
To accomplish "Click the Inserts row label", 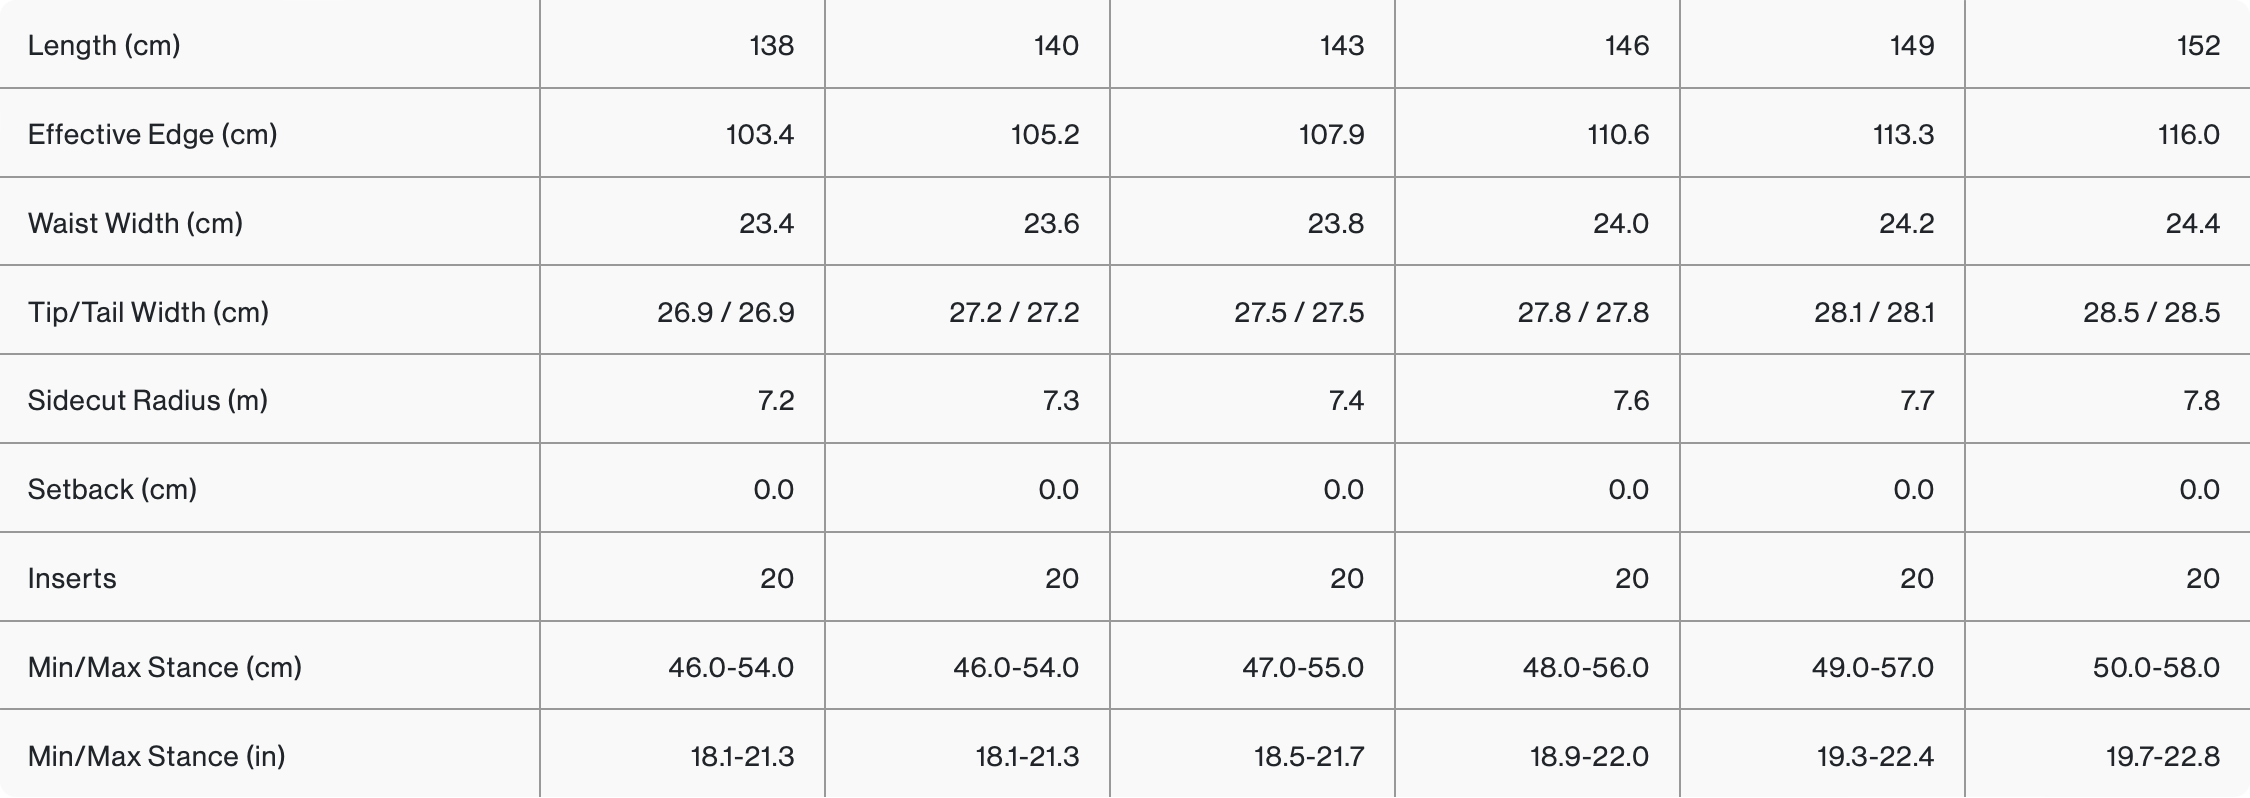I will (72, 579).
